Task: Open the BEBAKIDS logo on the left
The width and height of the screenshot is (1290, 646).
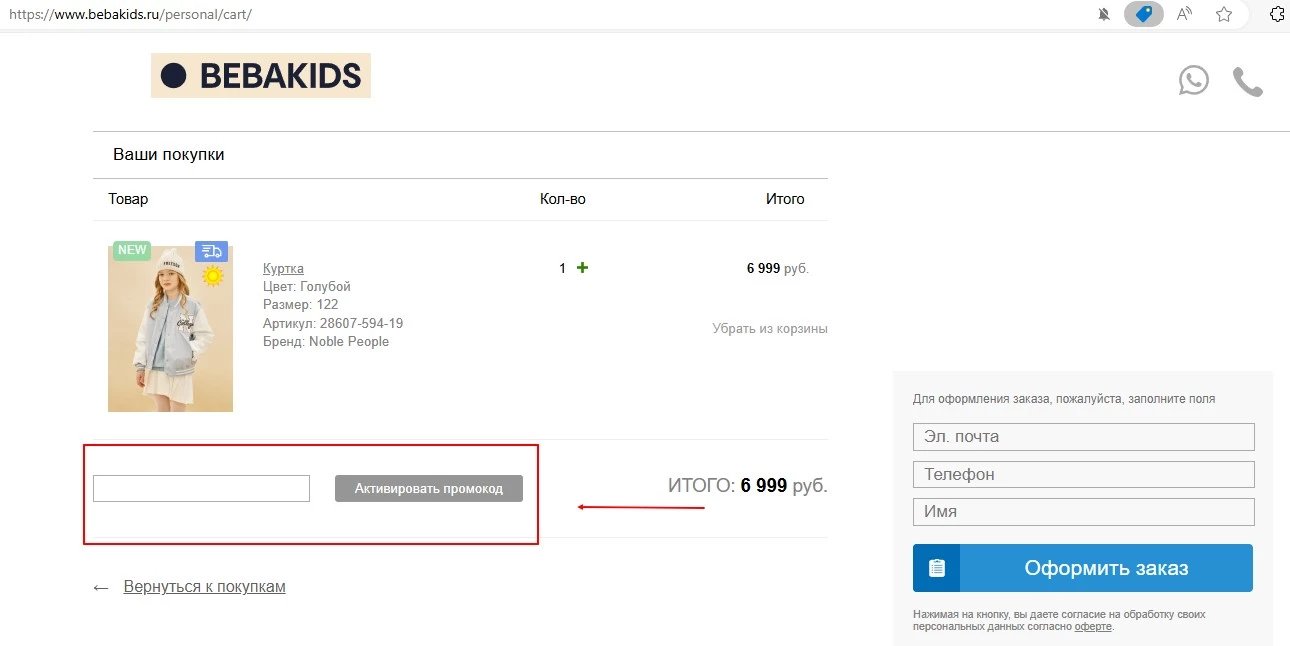Action: coord(260,75)
